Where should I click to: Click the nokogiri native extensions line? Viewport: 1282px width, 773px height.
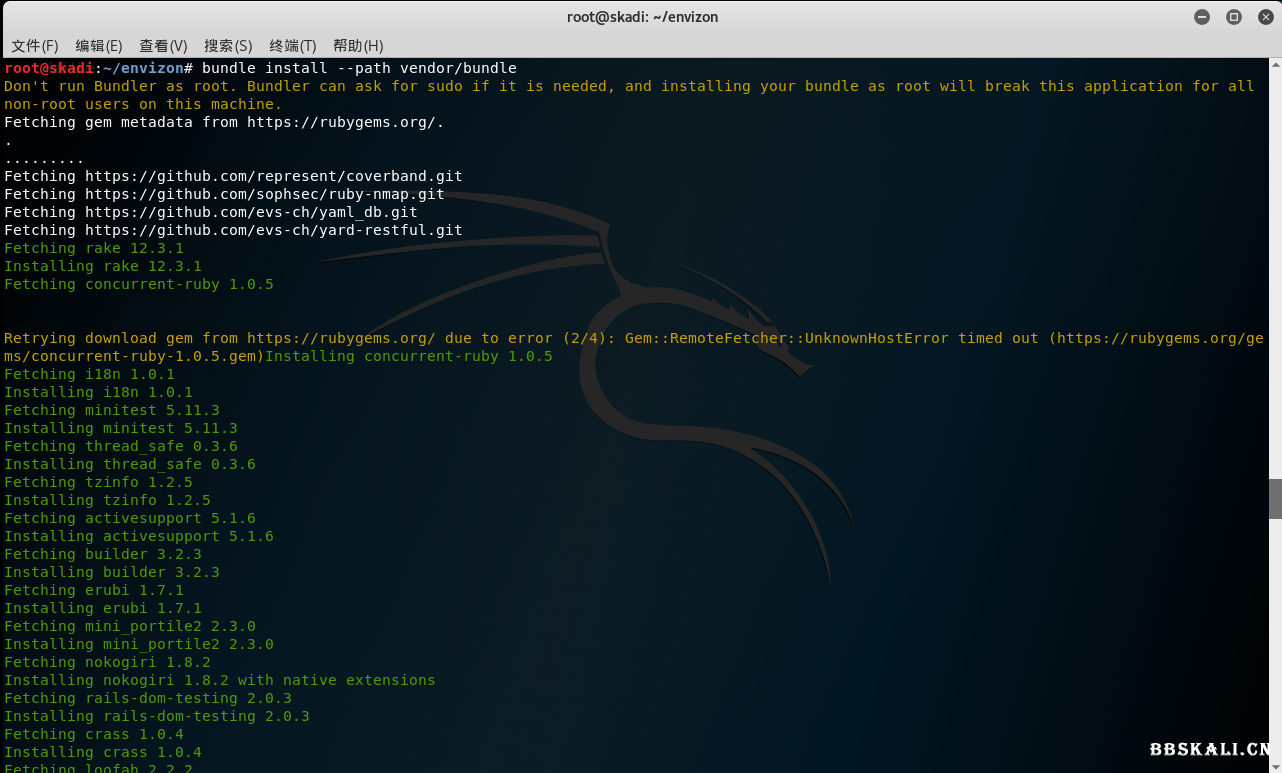point(220,680)
